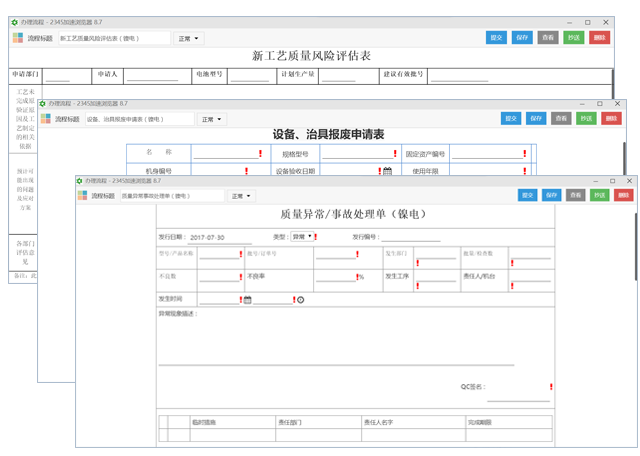Click 查看 in the 设备、治具报废申请表 window

(x=561, y=118)
